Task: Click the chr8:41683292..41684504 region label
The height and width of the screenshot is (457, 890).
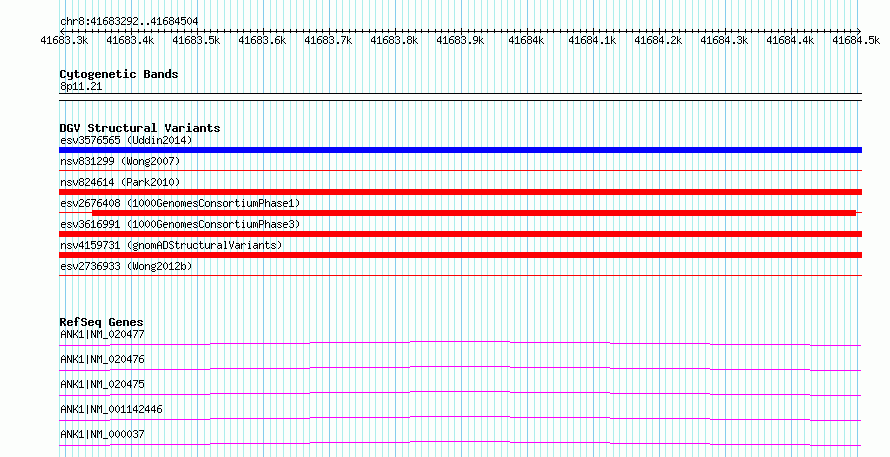Action: [129, 22]
